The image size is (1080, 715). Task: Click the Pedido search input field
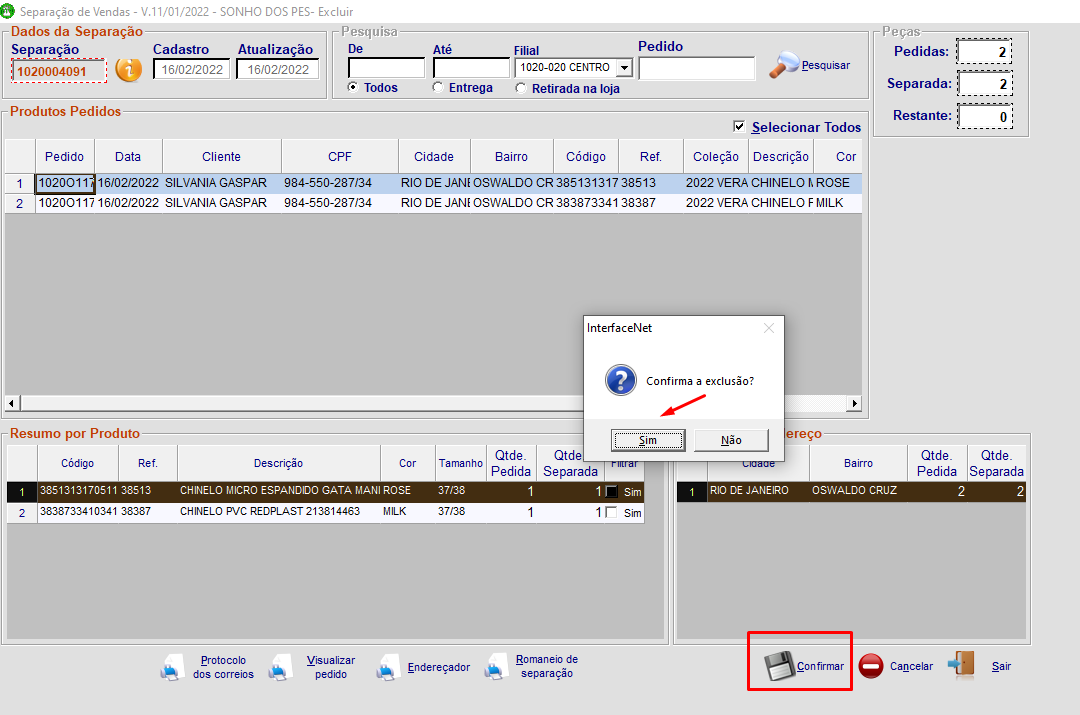click(x=696, y=68)
